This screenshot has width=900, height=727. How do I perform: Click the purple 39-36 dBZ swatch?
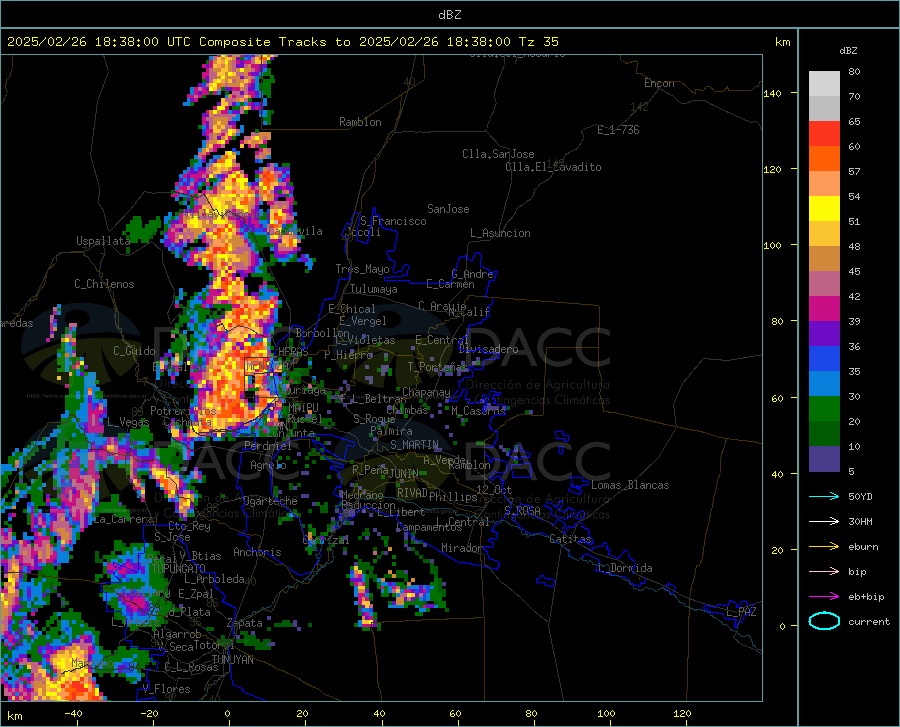click(x=824, y=334)
